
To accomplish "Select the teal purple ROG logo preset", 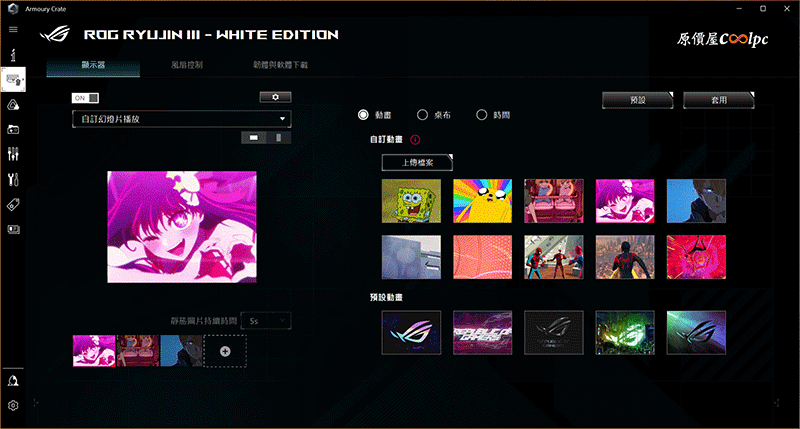I will 696,333.
